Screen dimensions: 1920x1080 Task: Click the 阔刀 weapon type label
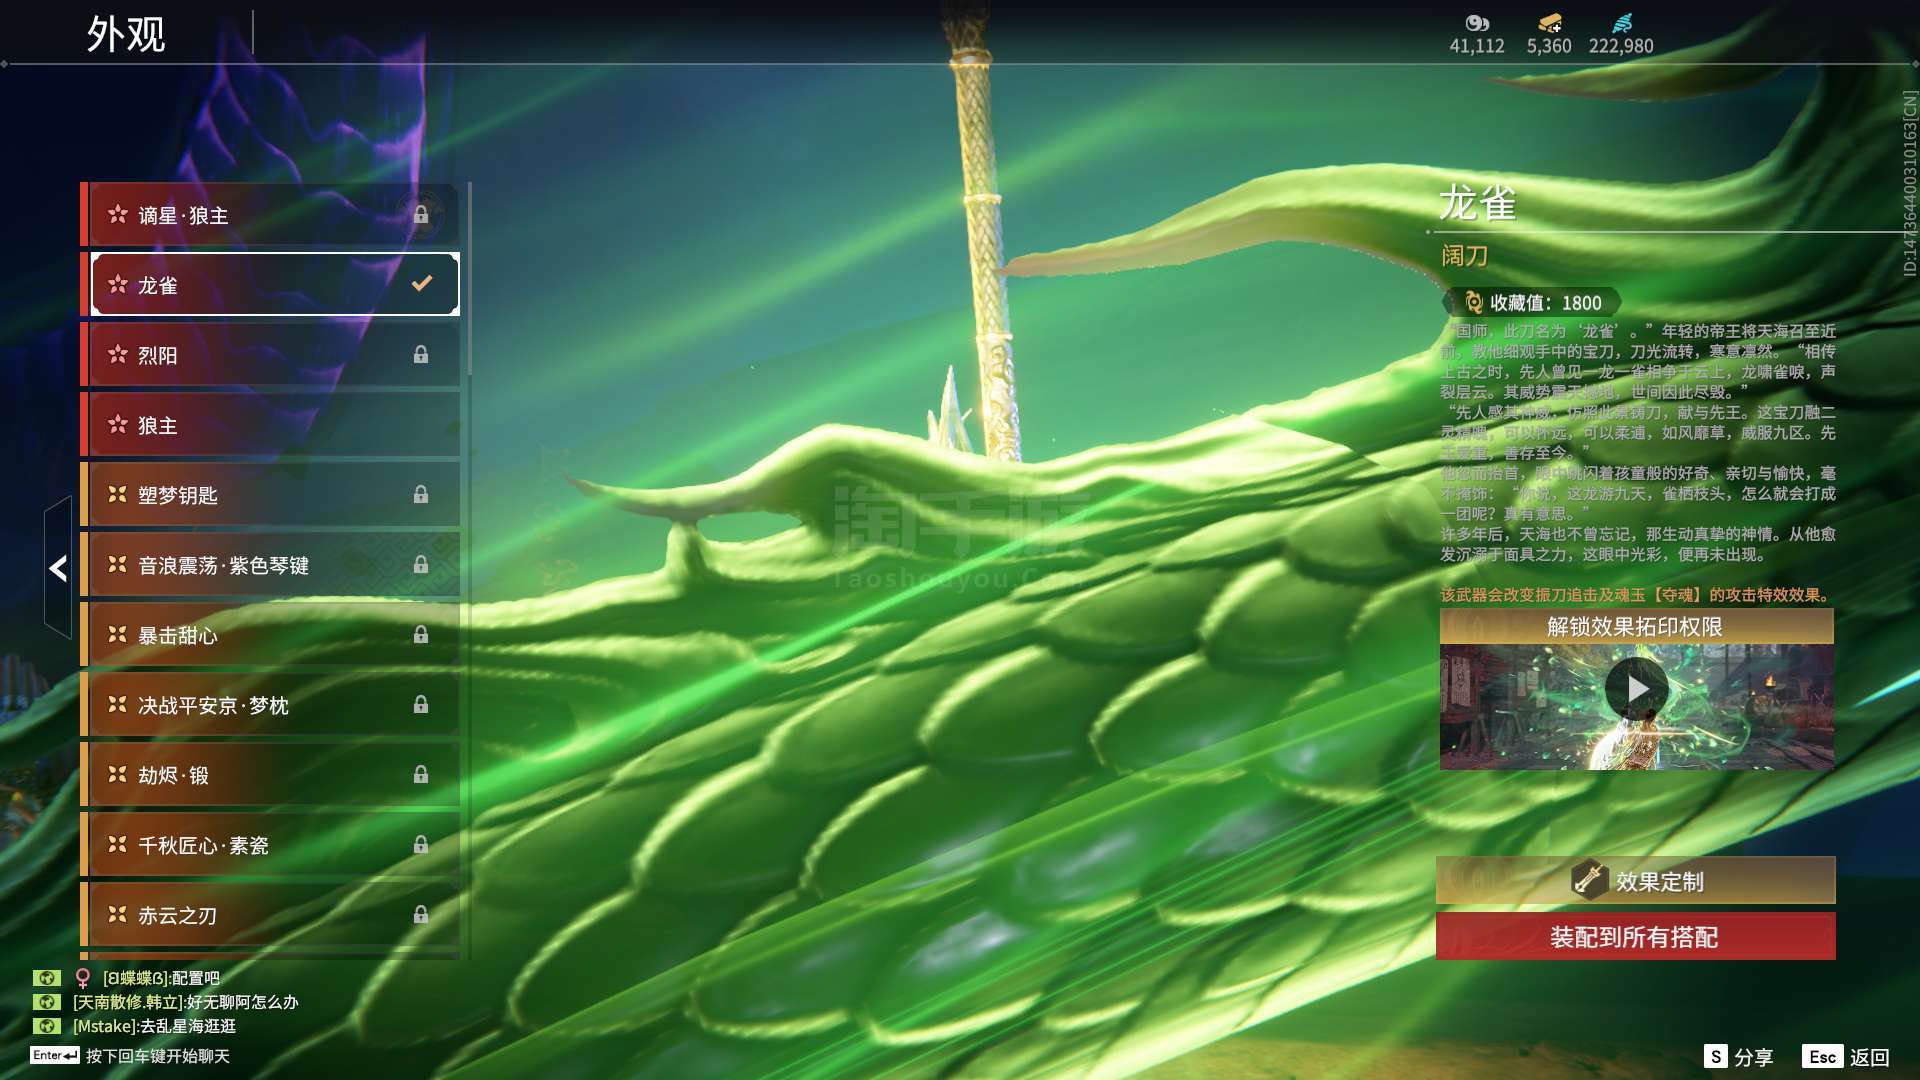(1465, 256)
